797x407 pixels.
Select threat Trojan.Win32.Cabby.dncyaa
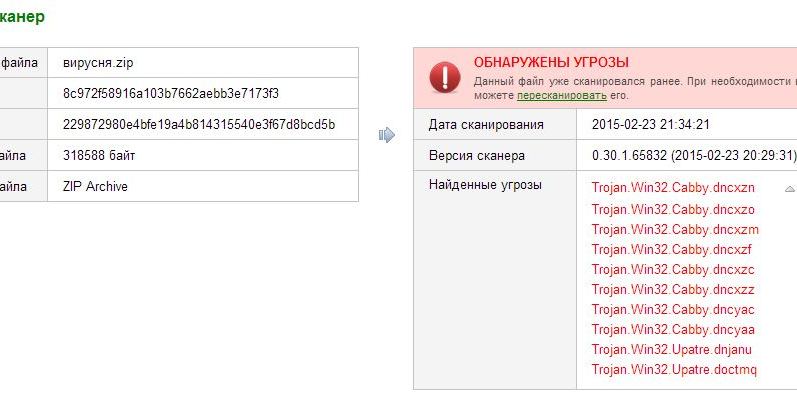click(672, 330)
